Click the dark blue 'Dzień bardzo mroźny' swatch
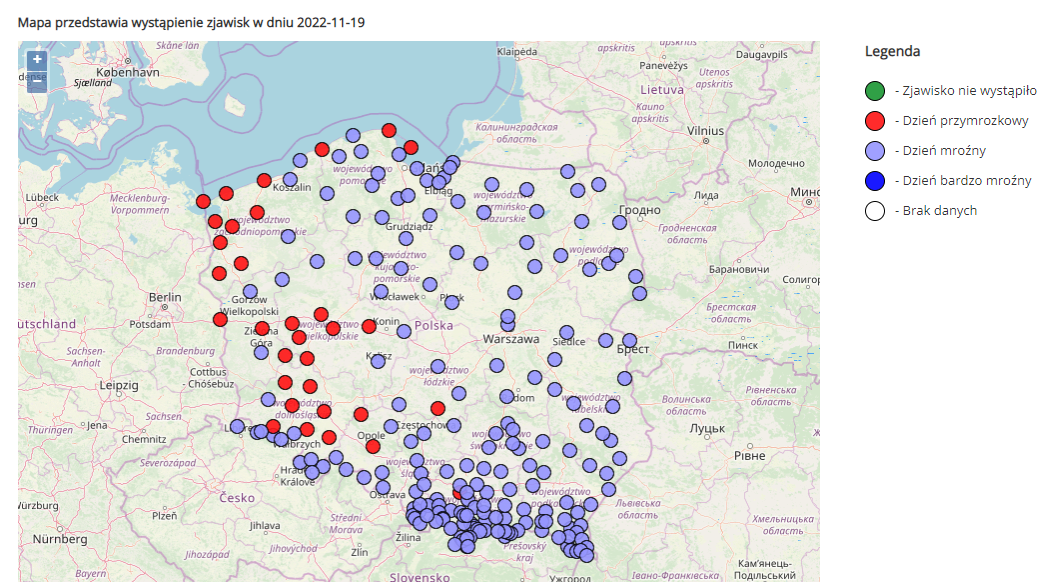1064x582 pixels. click(x=875, y=181)
